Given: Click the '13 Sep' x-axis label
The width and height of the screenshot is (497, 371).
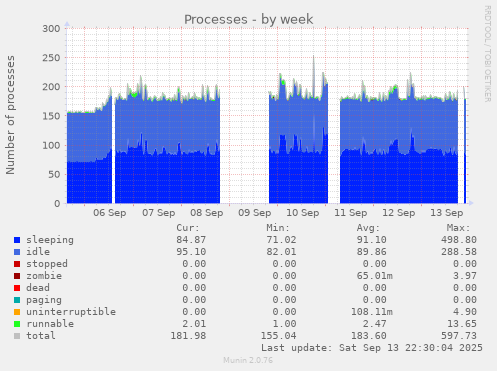Looking at the screenshot, I should (x=447, y=213).
